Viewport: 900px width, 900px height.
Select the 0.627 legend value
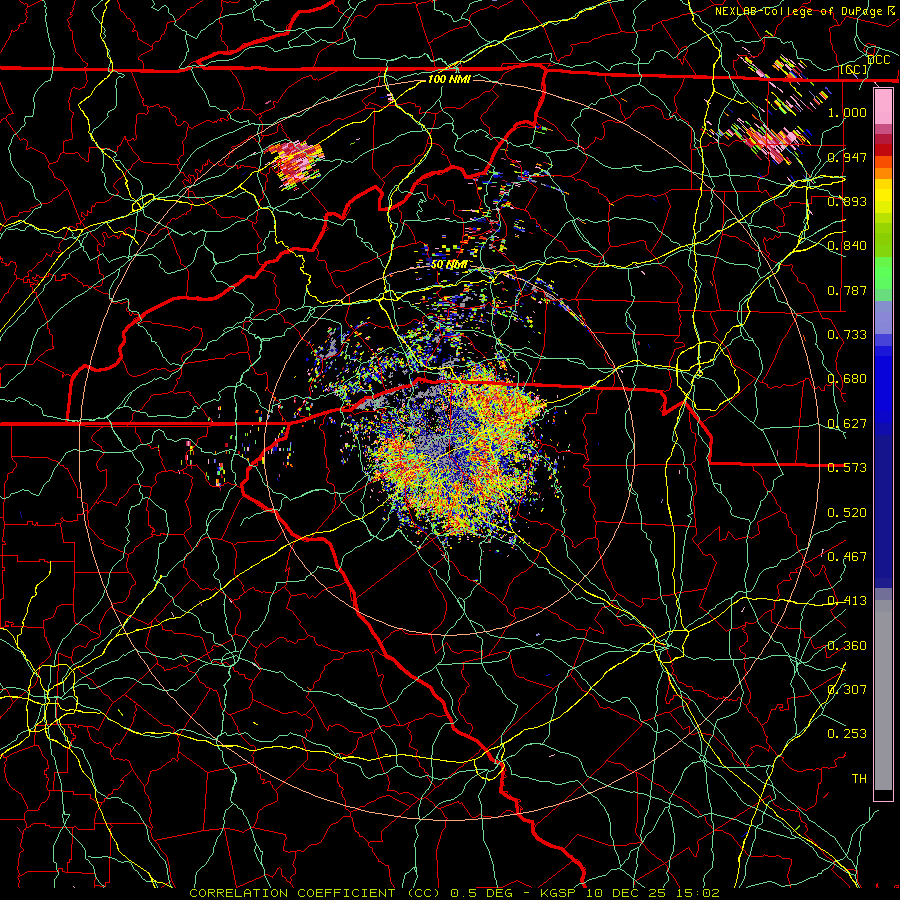pos(847,424)
